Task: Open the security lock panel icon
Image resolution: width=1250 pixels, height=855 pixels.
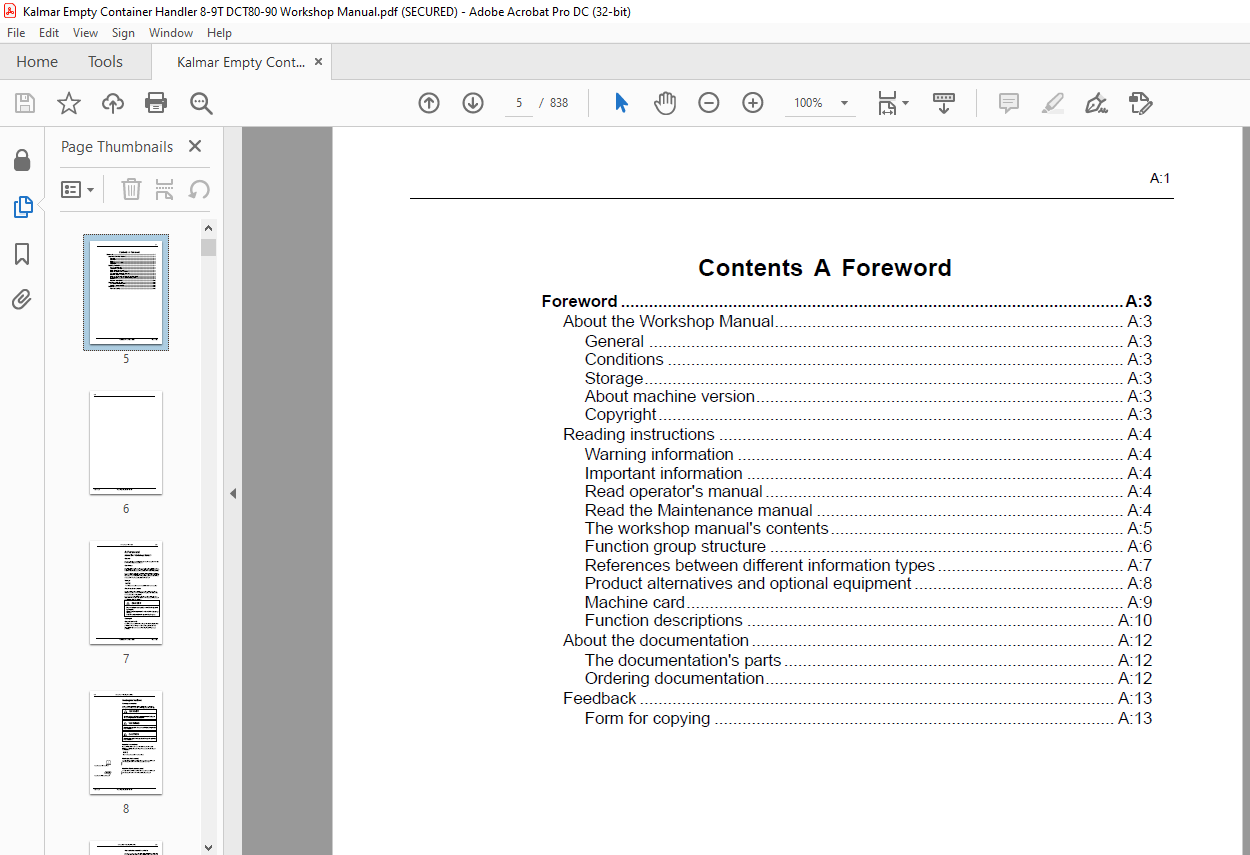Action: pyautogui.click(x=22, y=160)
